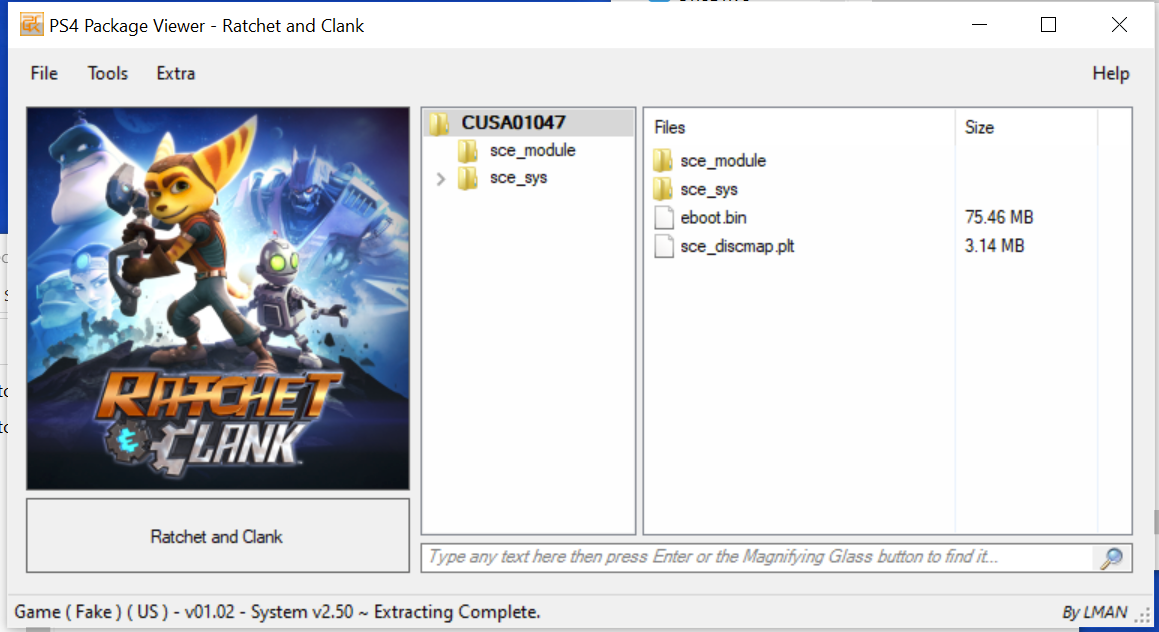Viewport: 1159px width, 632px height.
Task: Click the magnifying glass search button
Action: click(1111, 558)
